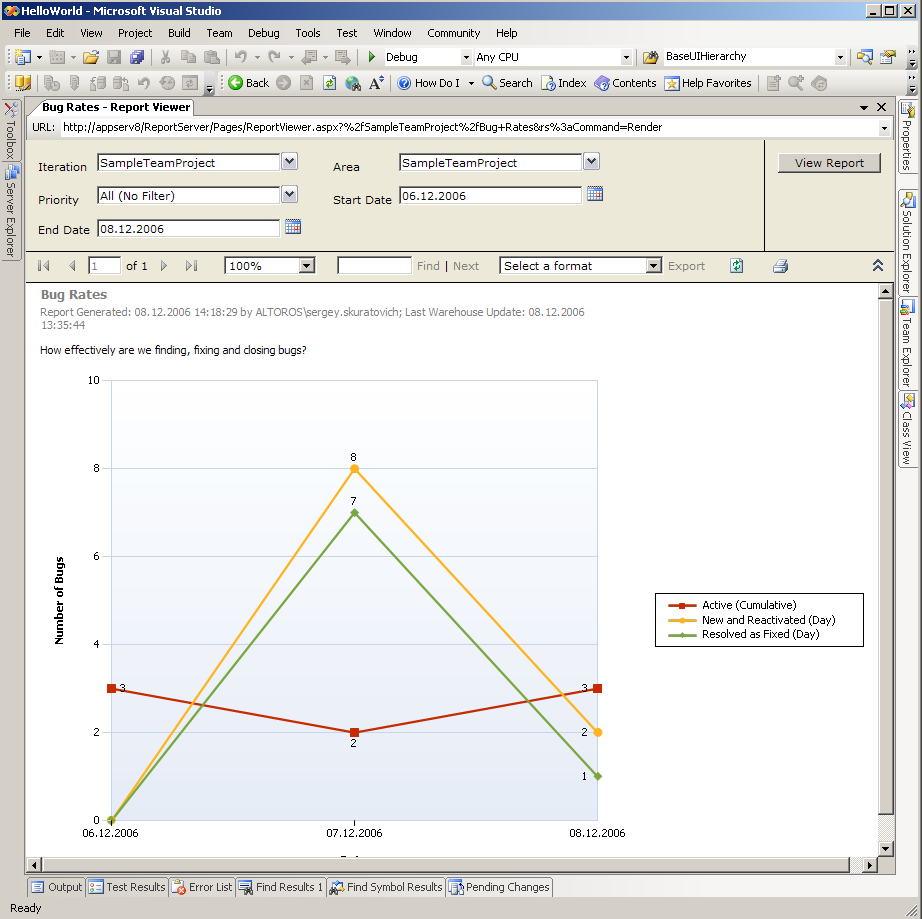Click the Find in Files binoculars folder icon
Screen dimensions: 922x919
[x=650, y=57]
